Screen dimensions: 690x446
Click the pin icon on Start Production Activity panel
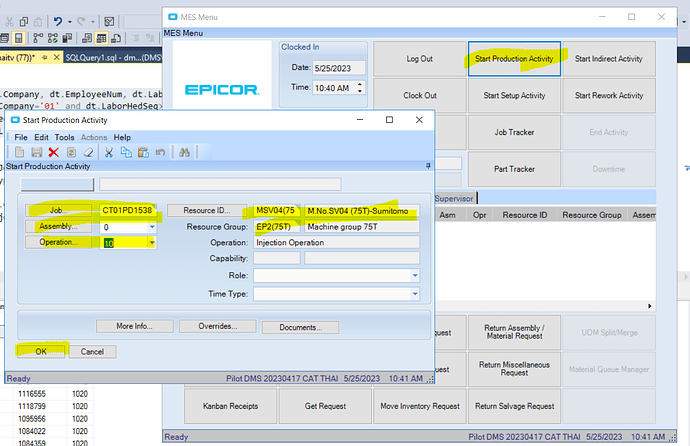click(428, 166)
